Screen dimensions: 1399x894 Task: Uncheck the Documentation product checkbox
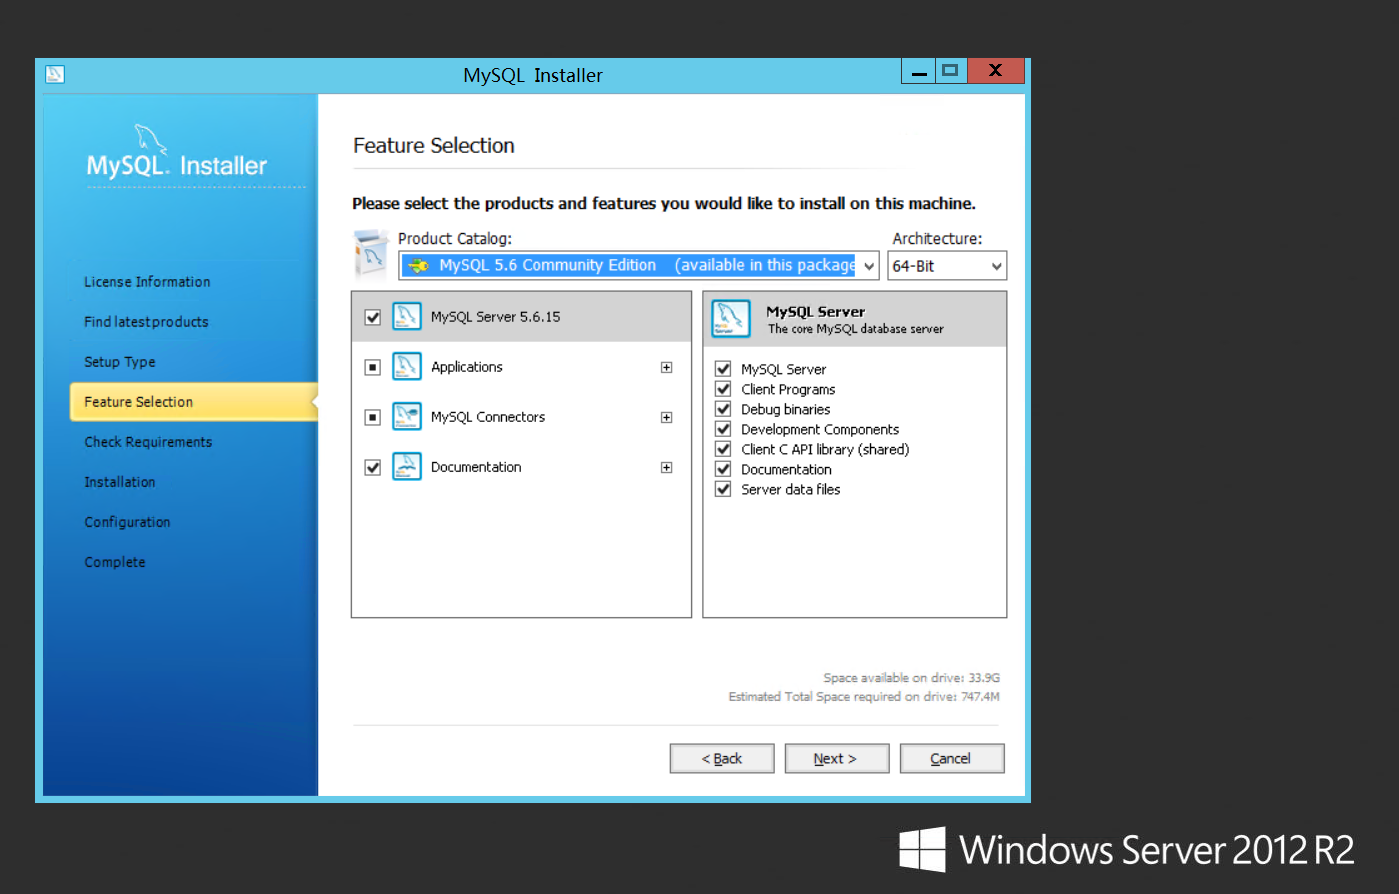coord(373,467)
